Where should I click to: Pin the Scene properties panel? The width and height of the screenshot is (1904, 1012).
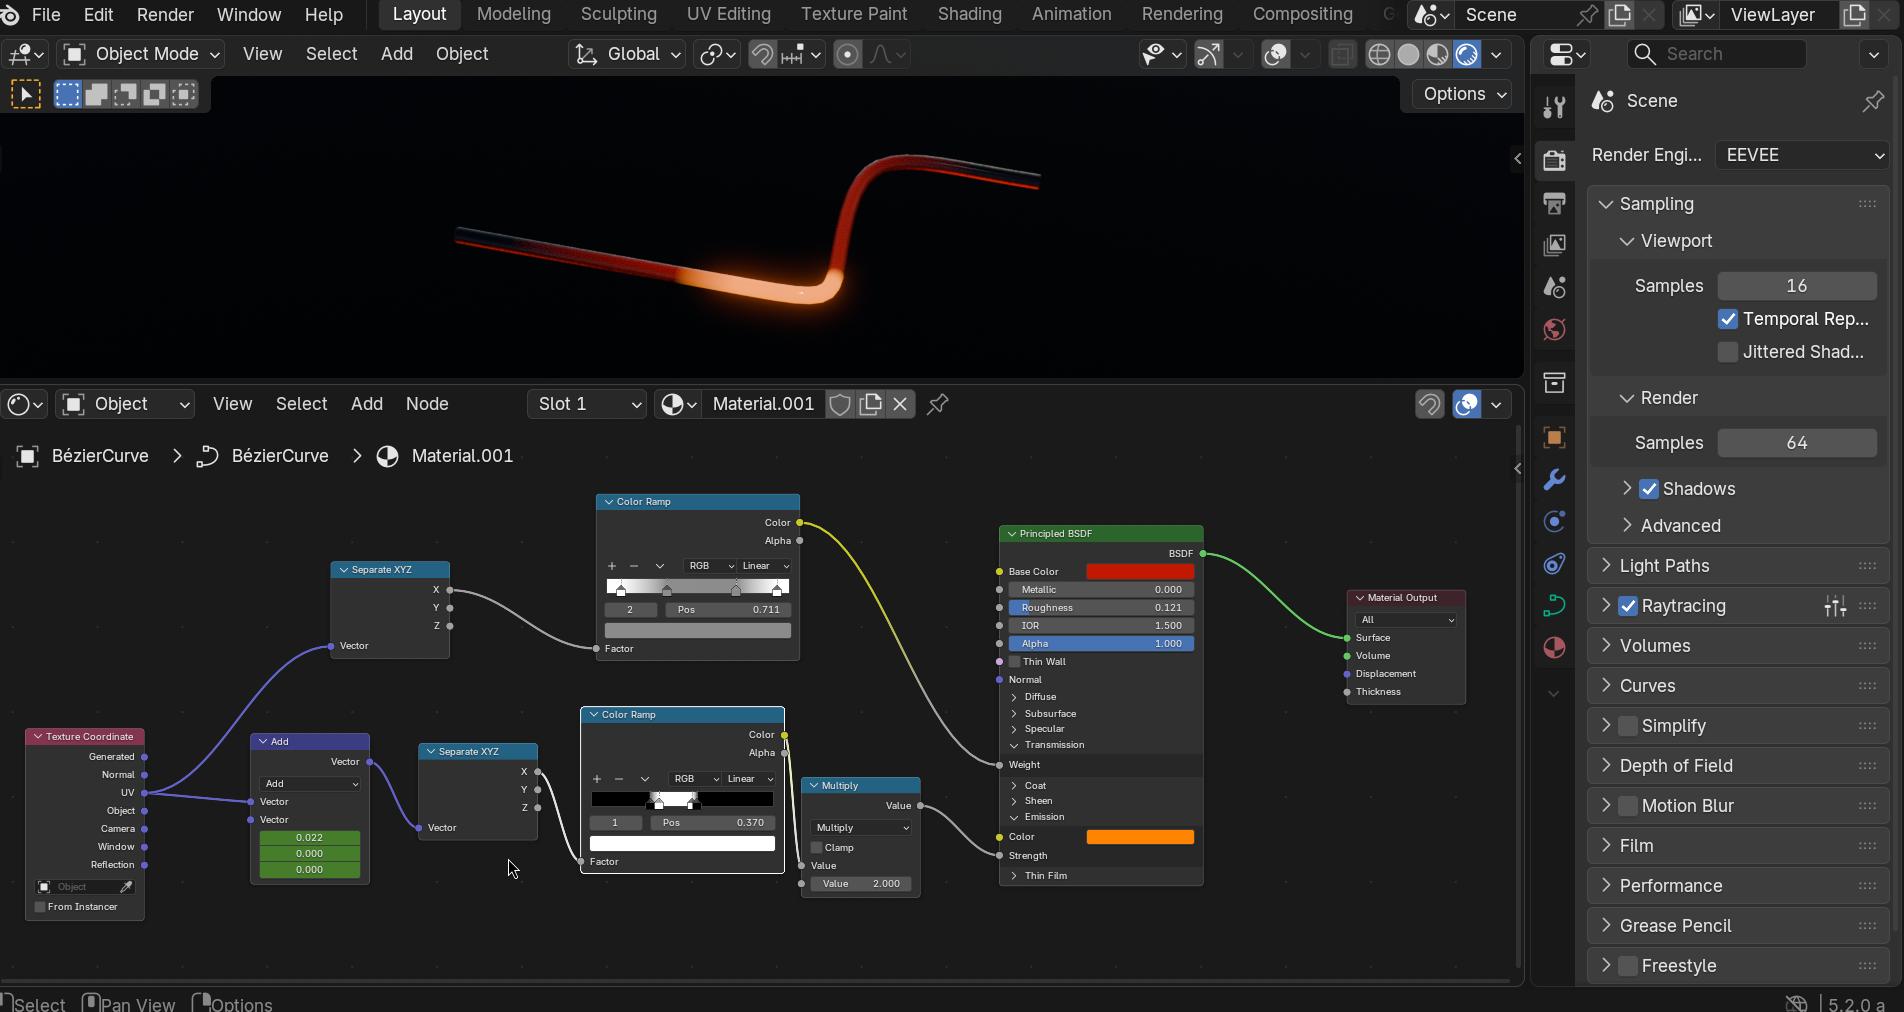[1873, 101]
